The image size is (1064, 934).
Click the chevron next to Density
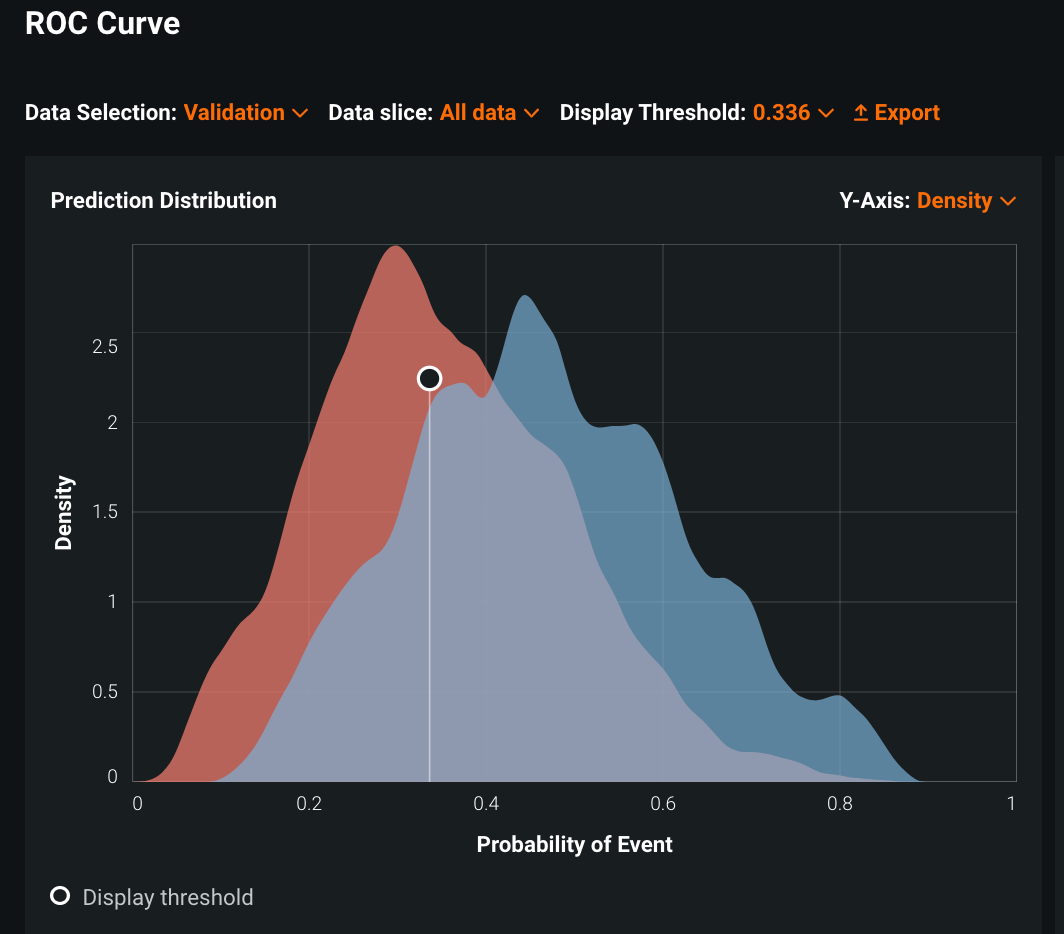pyautogui.click(x=1008, y=201)
